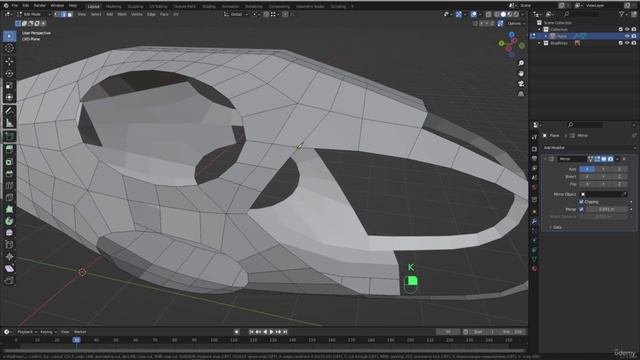Toggle X-ray display in viewport header
This screenshot has width=640, height=360.
click(x=489, y=14)
